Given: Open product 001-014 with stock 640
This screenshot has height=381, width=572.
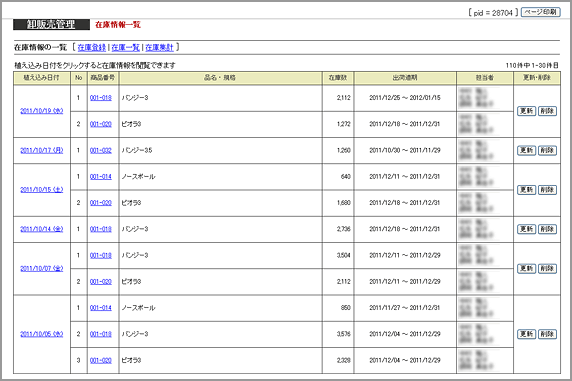Looking at the screenshot, I should pyautogui.click(x=101, y=177).
